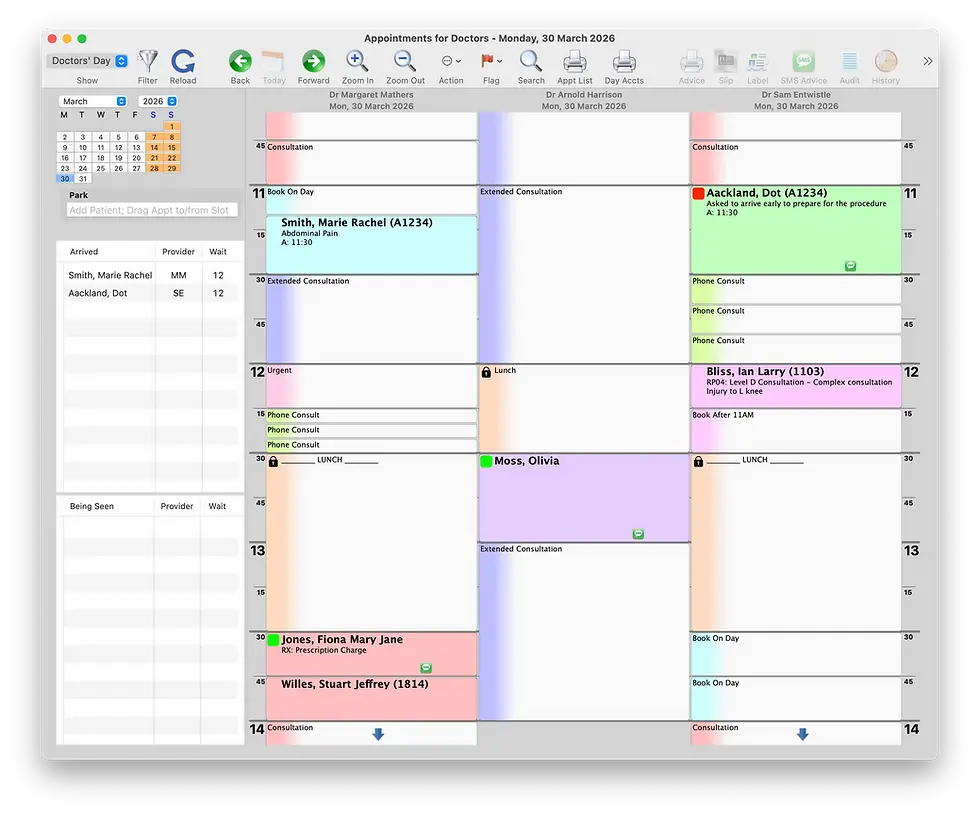
Task: Open Search with the magnifier icon
Action: 531,61
